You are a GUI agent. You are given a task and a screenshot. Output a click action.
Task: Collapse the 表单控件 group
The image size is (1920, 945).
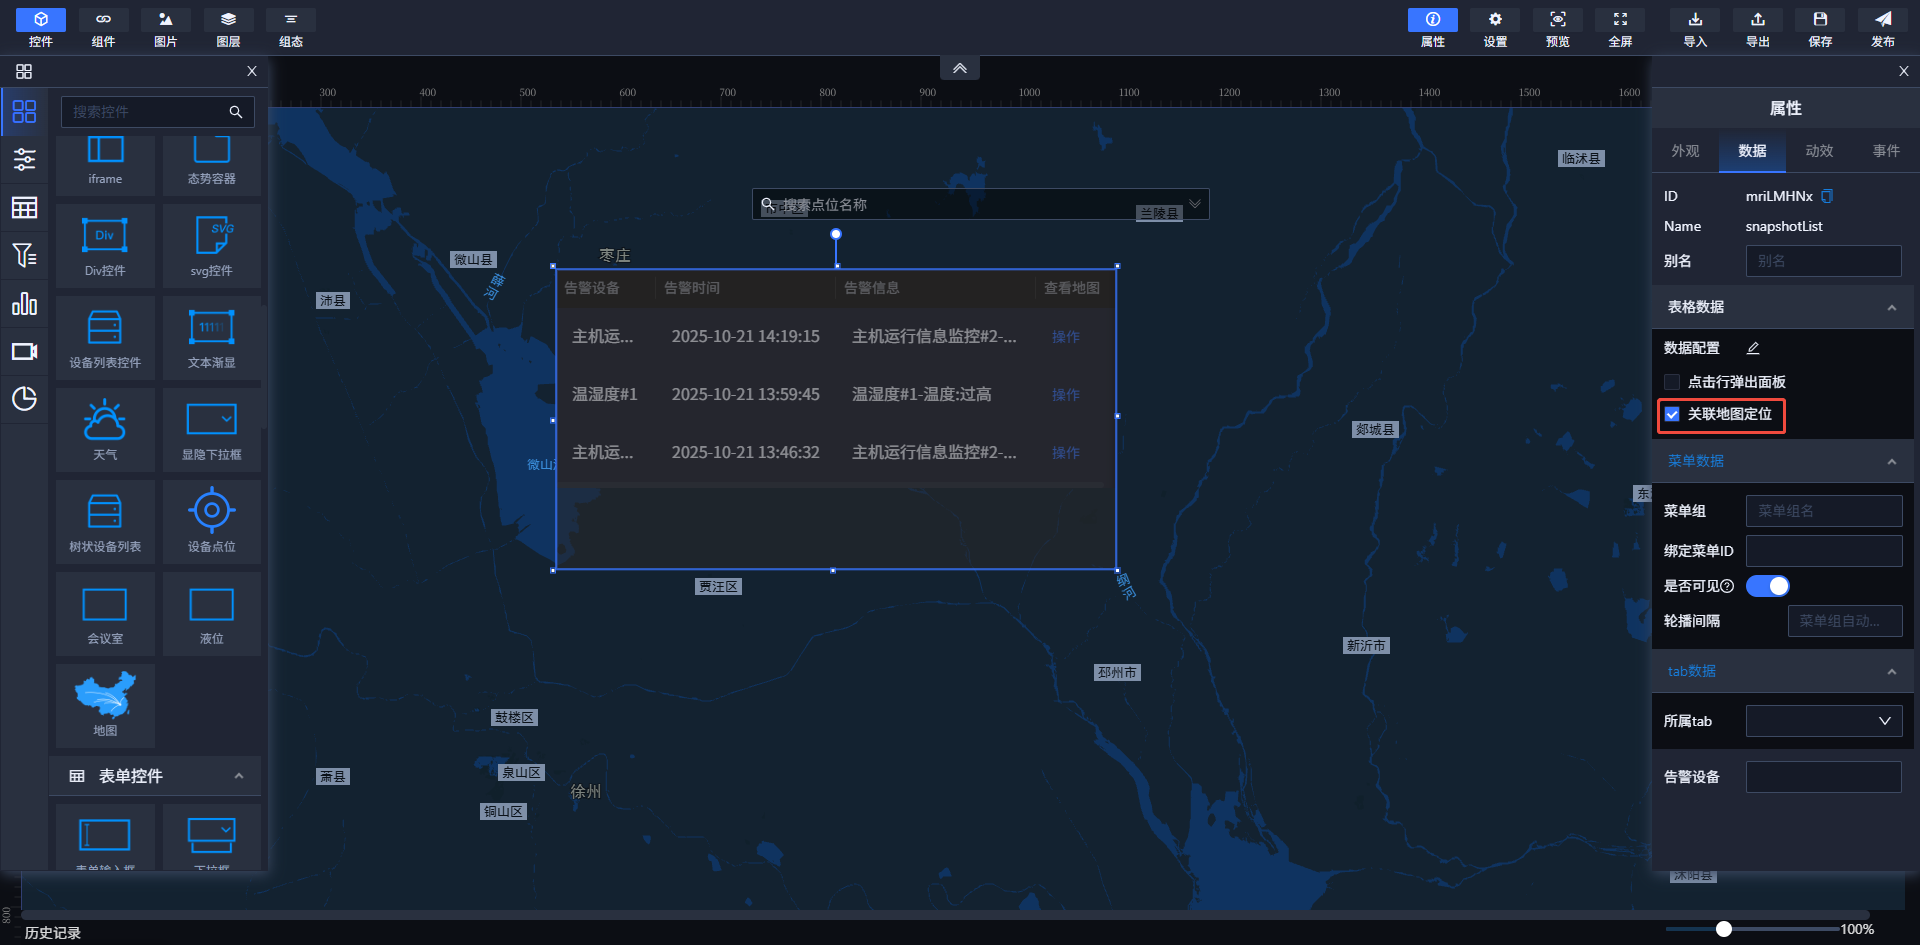coord(239,776)
